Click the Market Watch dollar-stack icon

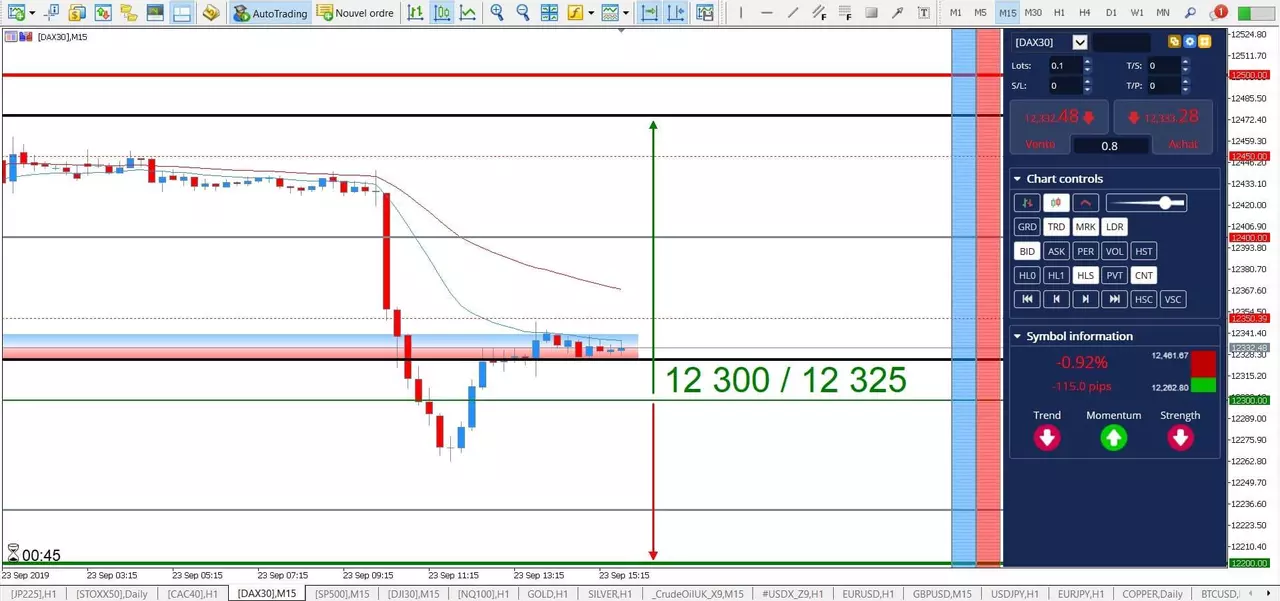click(77, 13)
